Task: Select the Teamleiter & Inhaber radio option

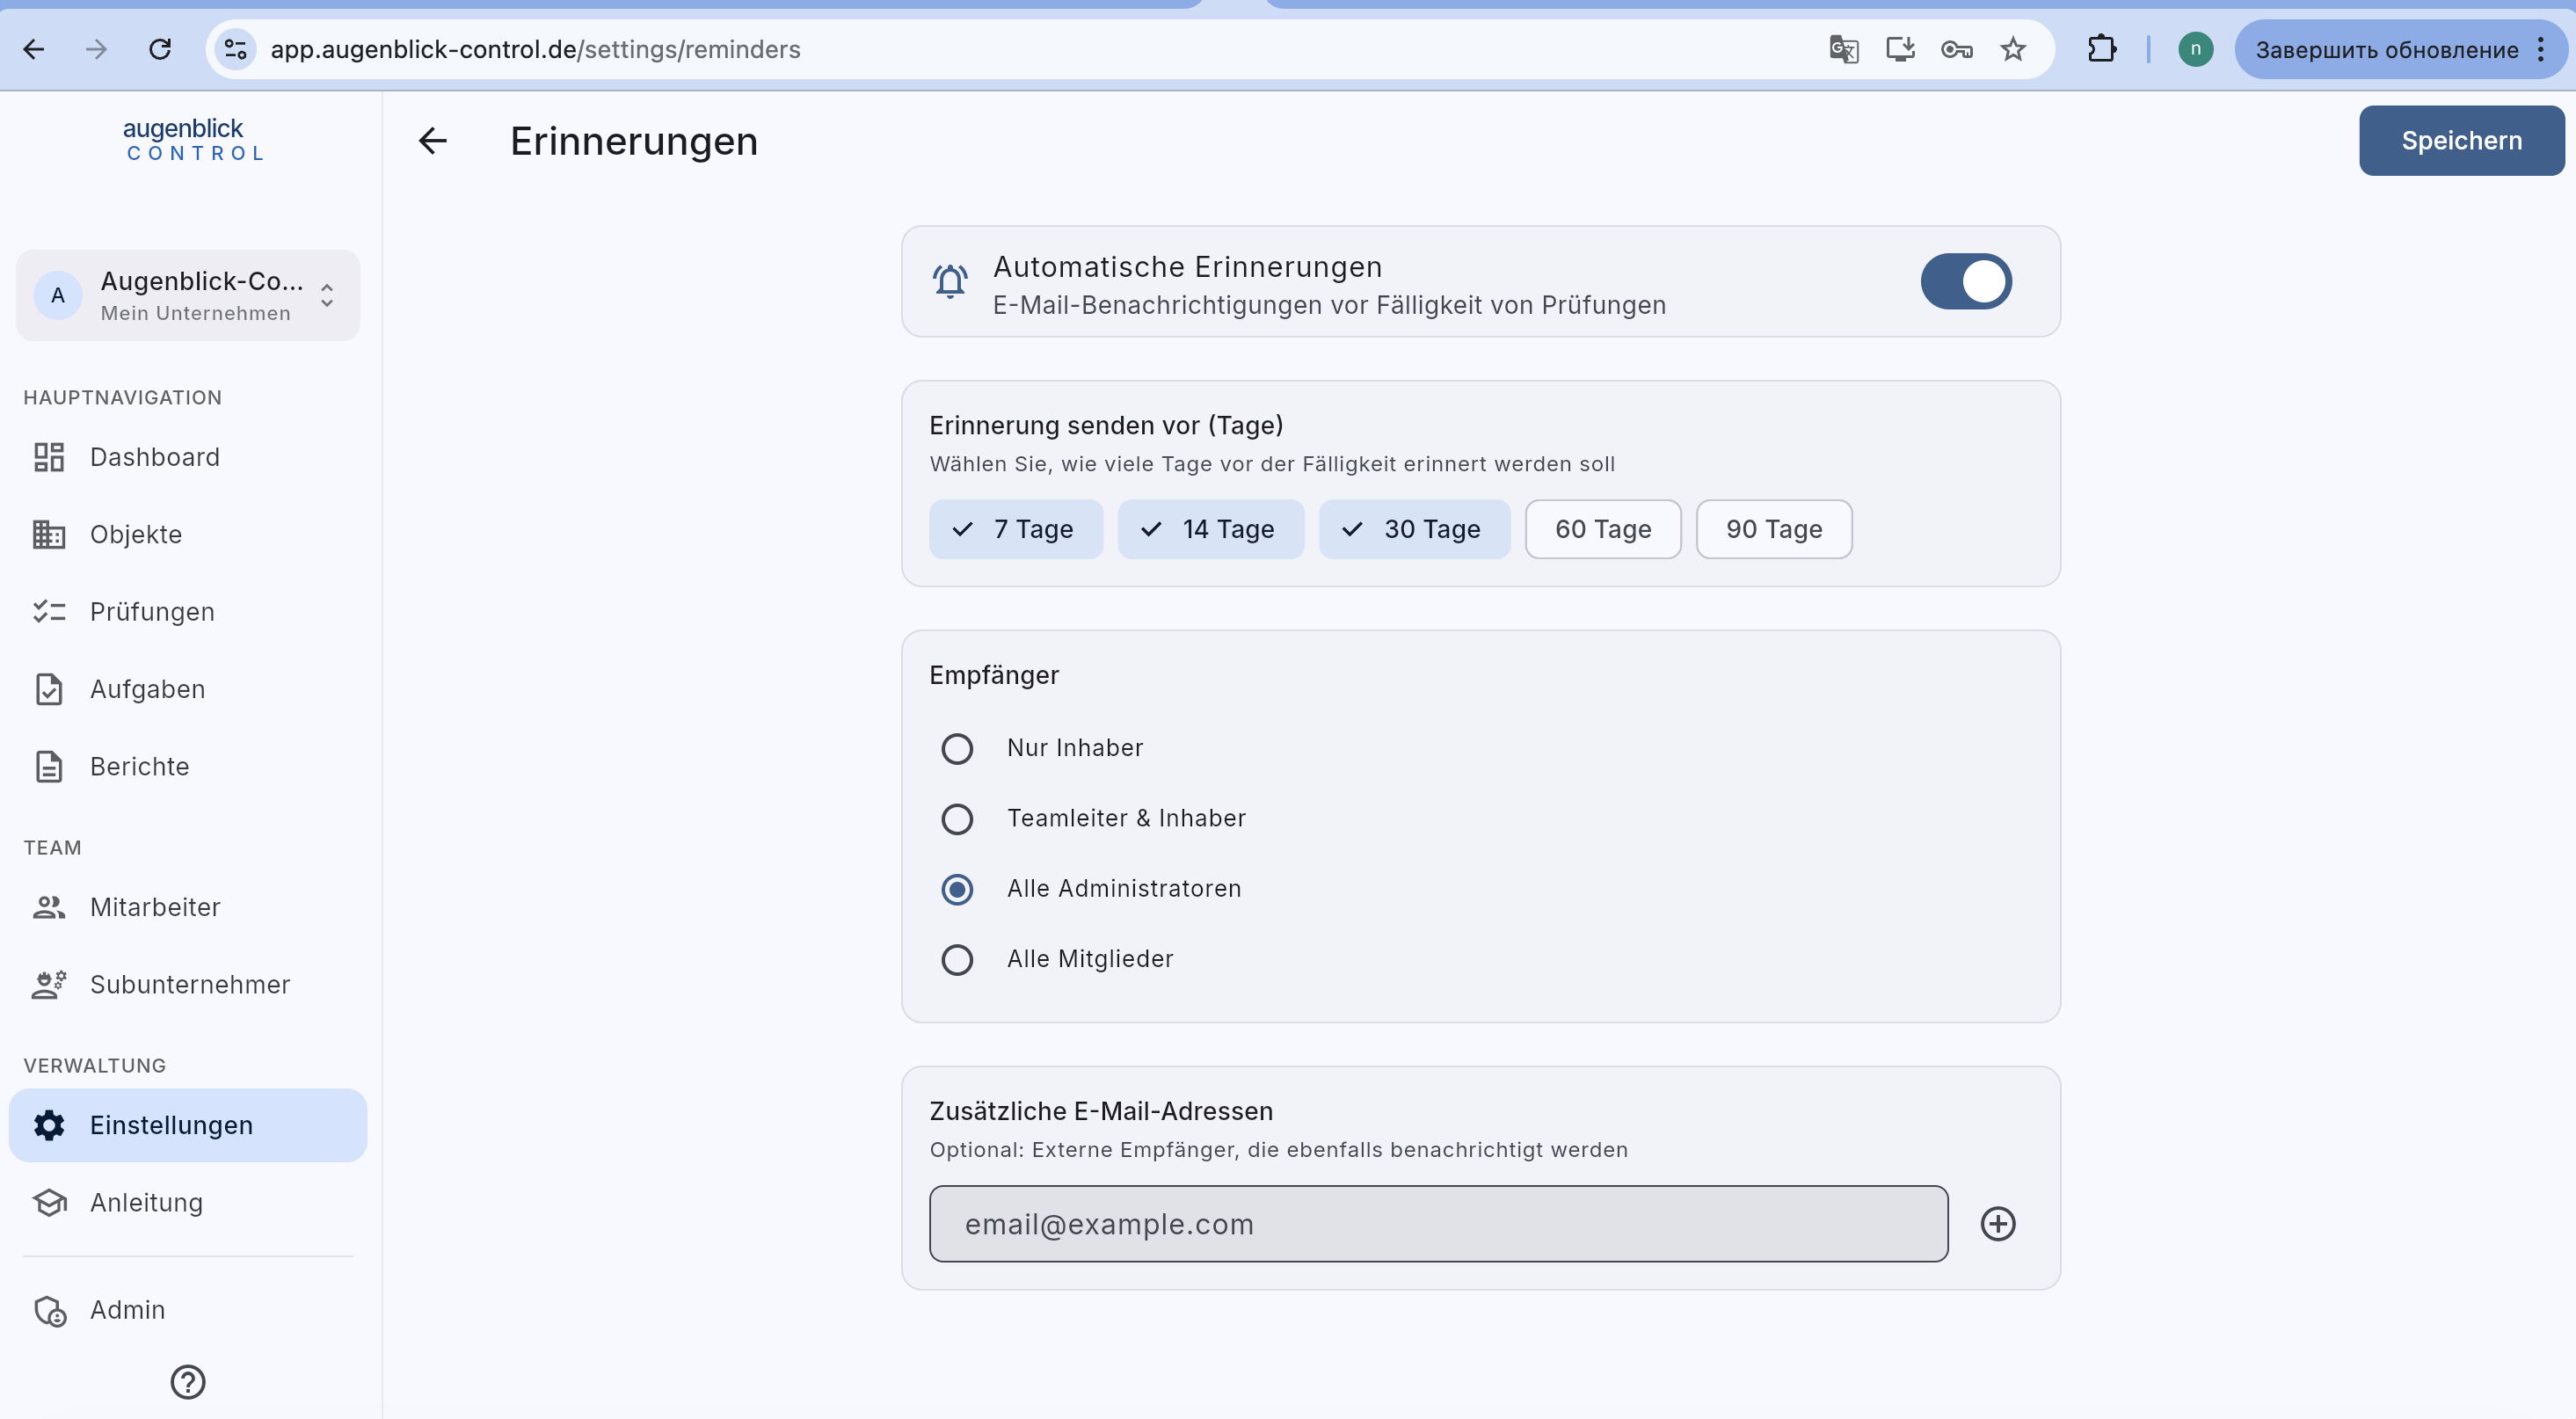Action: (957, 819)
